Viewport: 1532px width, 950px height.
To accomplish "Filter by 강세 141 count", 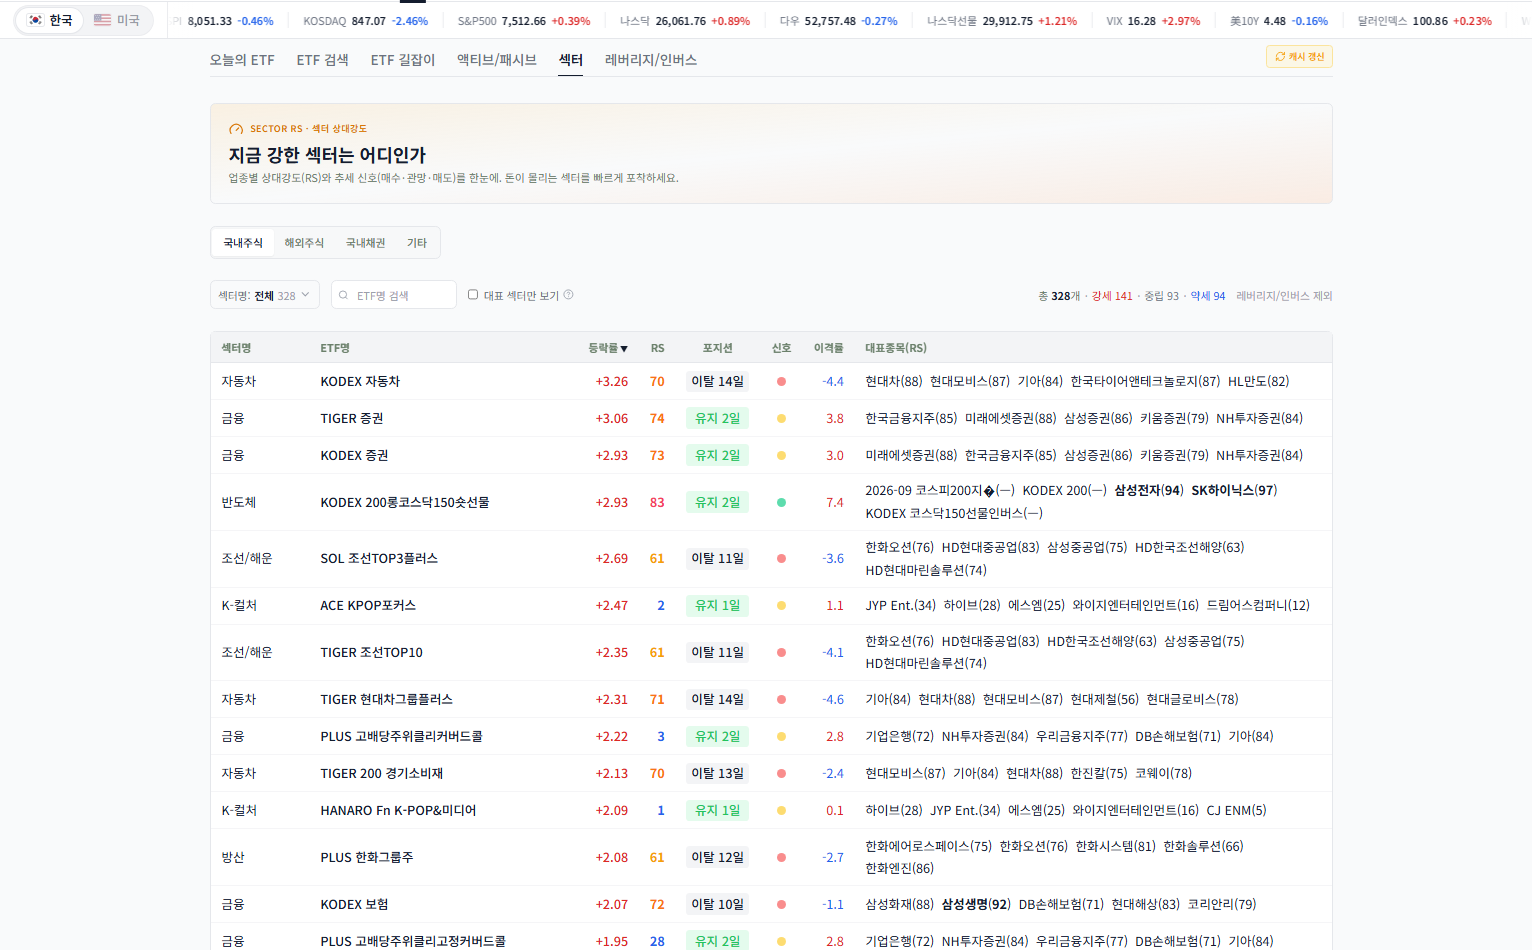I will pos(1112,296).
